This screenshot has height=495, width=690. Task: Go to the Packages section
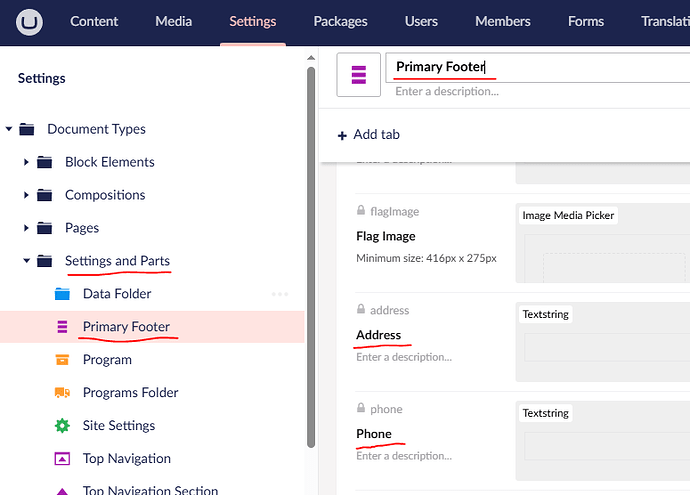pyautogui.click(x=340, y=21)
